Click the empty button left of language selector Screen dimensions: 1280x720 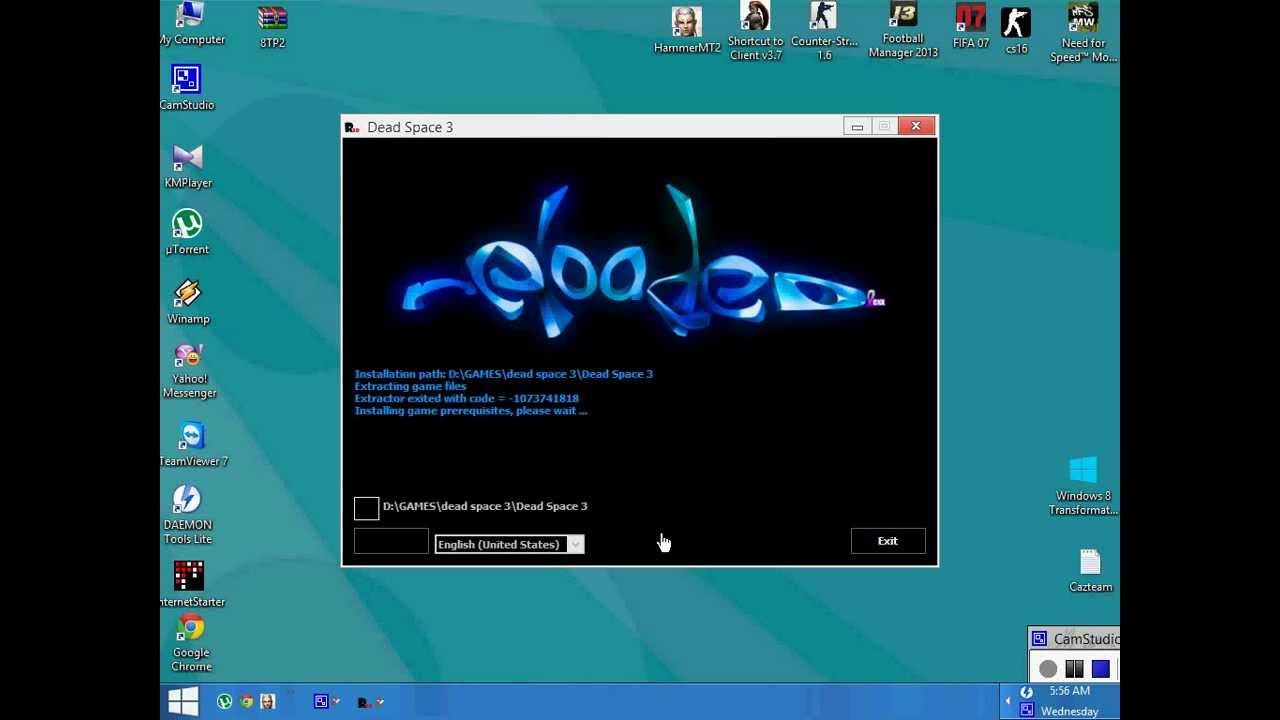[x=391, y=541]
